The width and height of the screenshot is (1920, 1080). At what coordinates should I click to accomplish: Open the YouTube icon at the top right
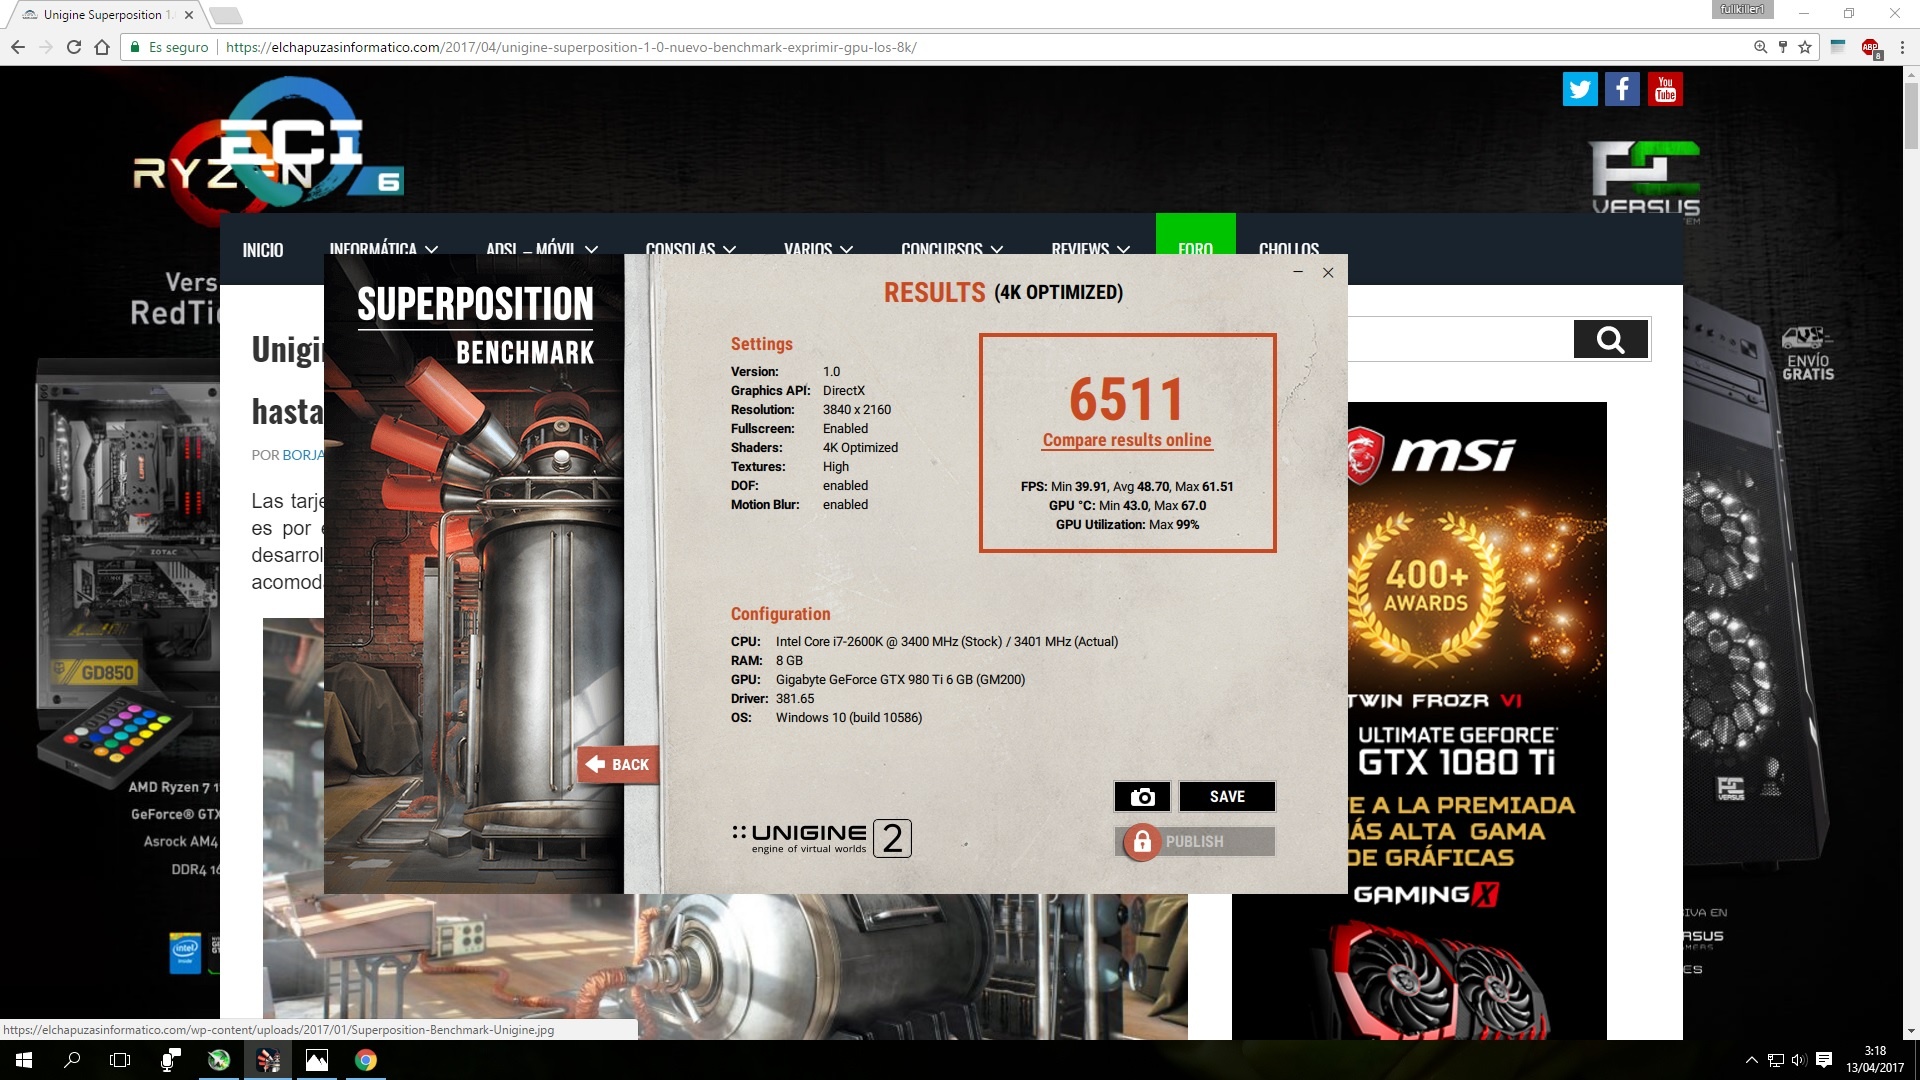1665,89
